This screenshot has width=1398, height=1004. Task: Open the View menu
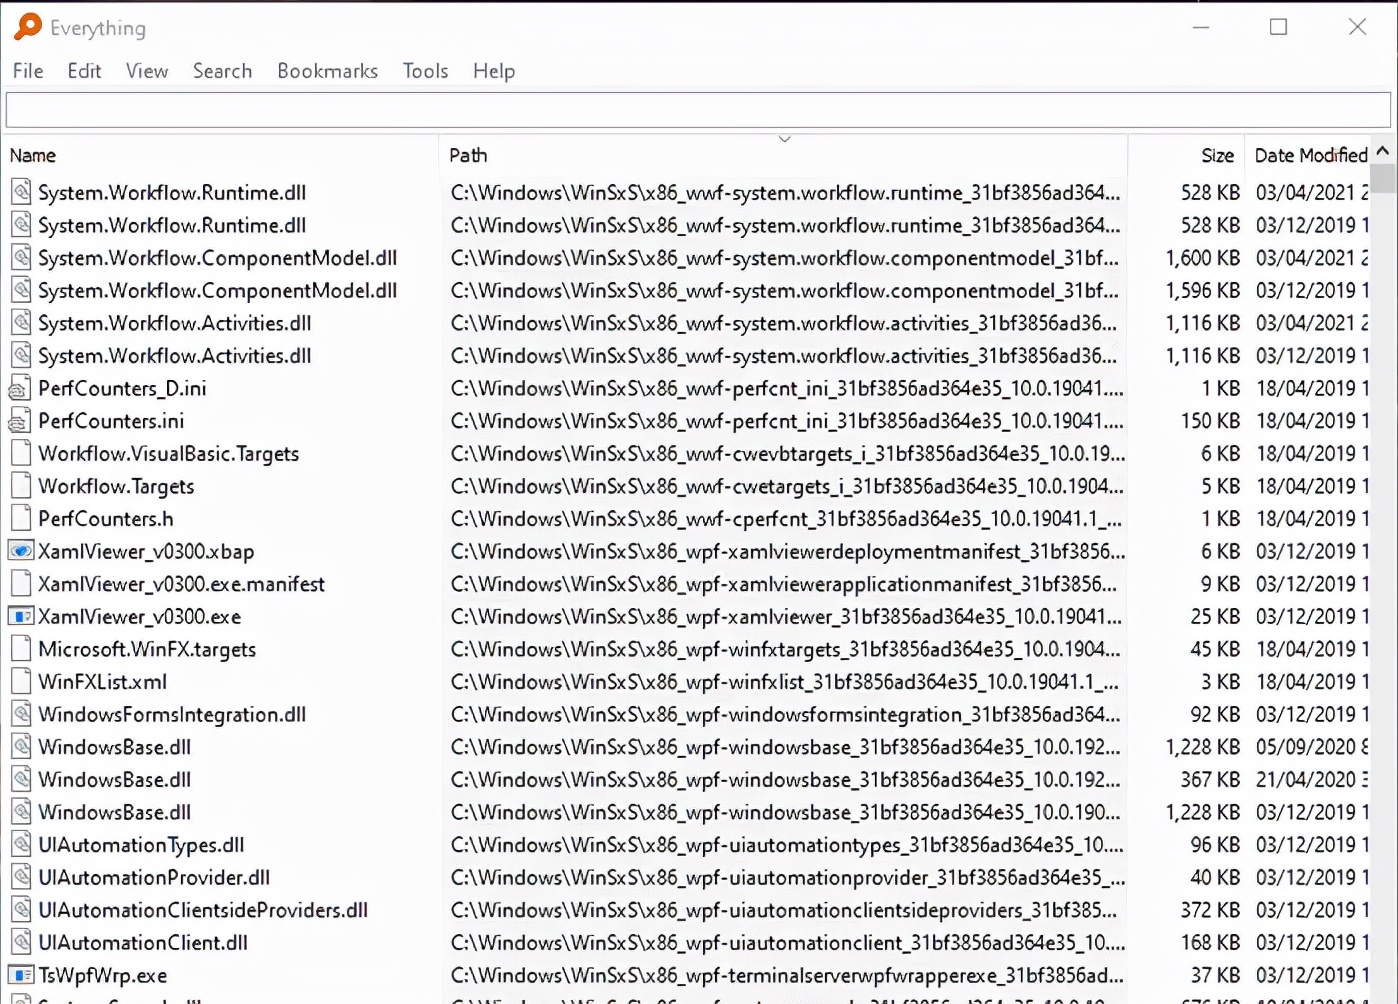[x=147, y=70]
